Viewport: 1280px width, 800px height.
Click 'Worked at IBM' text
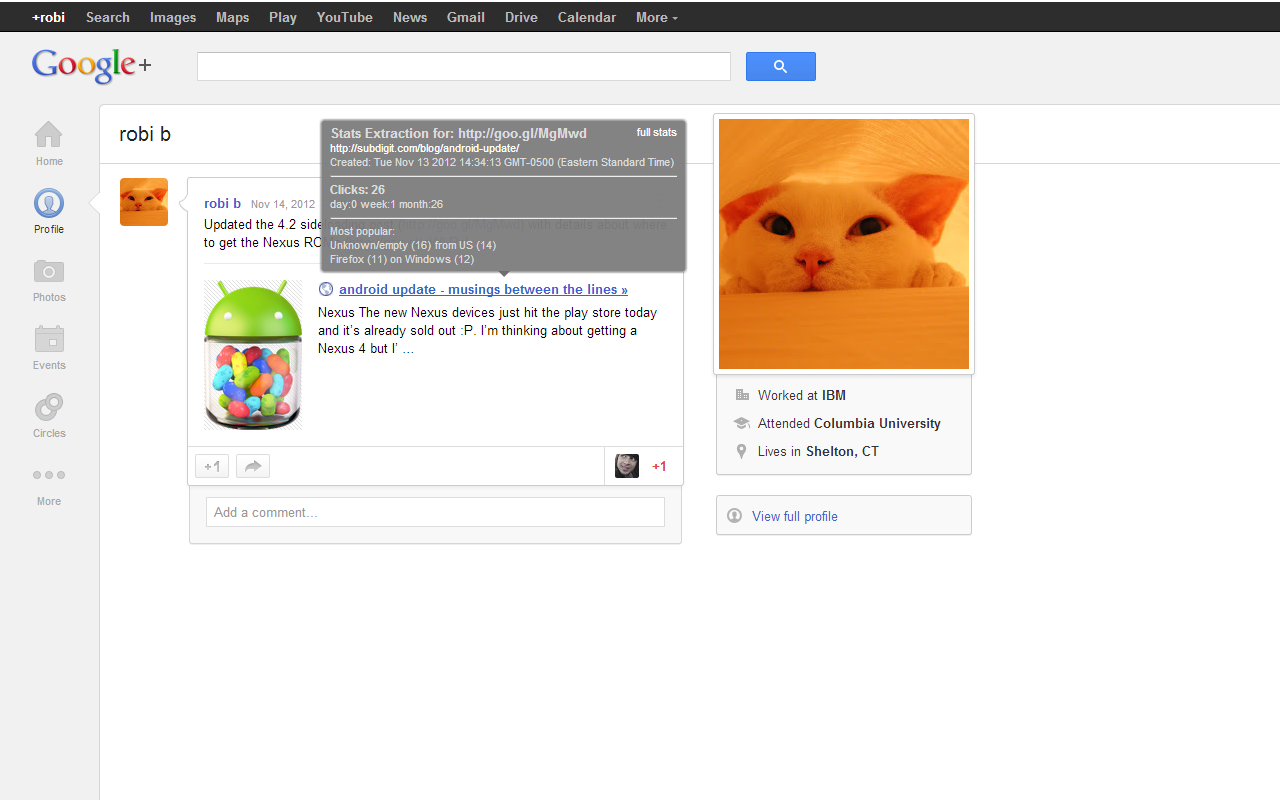802,395
